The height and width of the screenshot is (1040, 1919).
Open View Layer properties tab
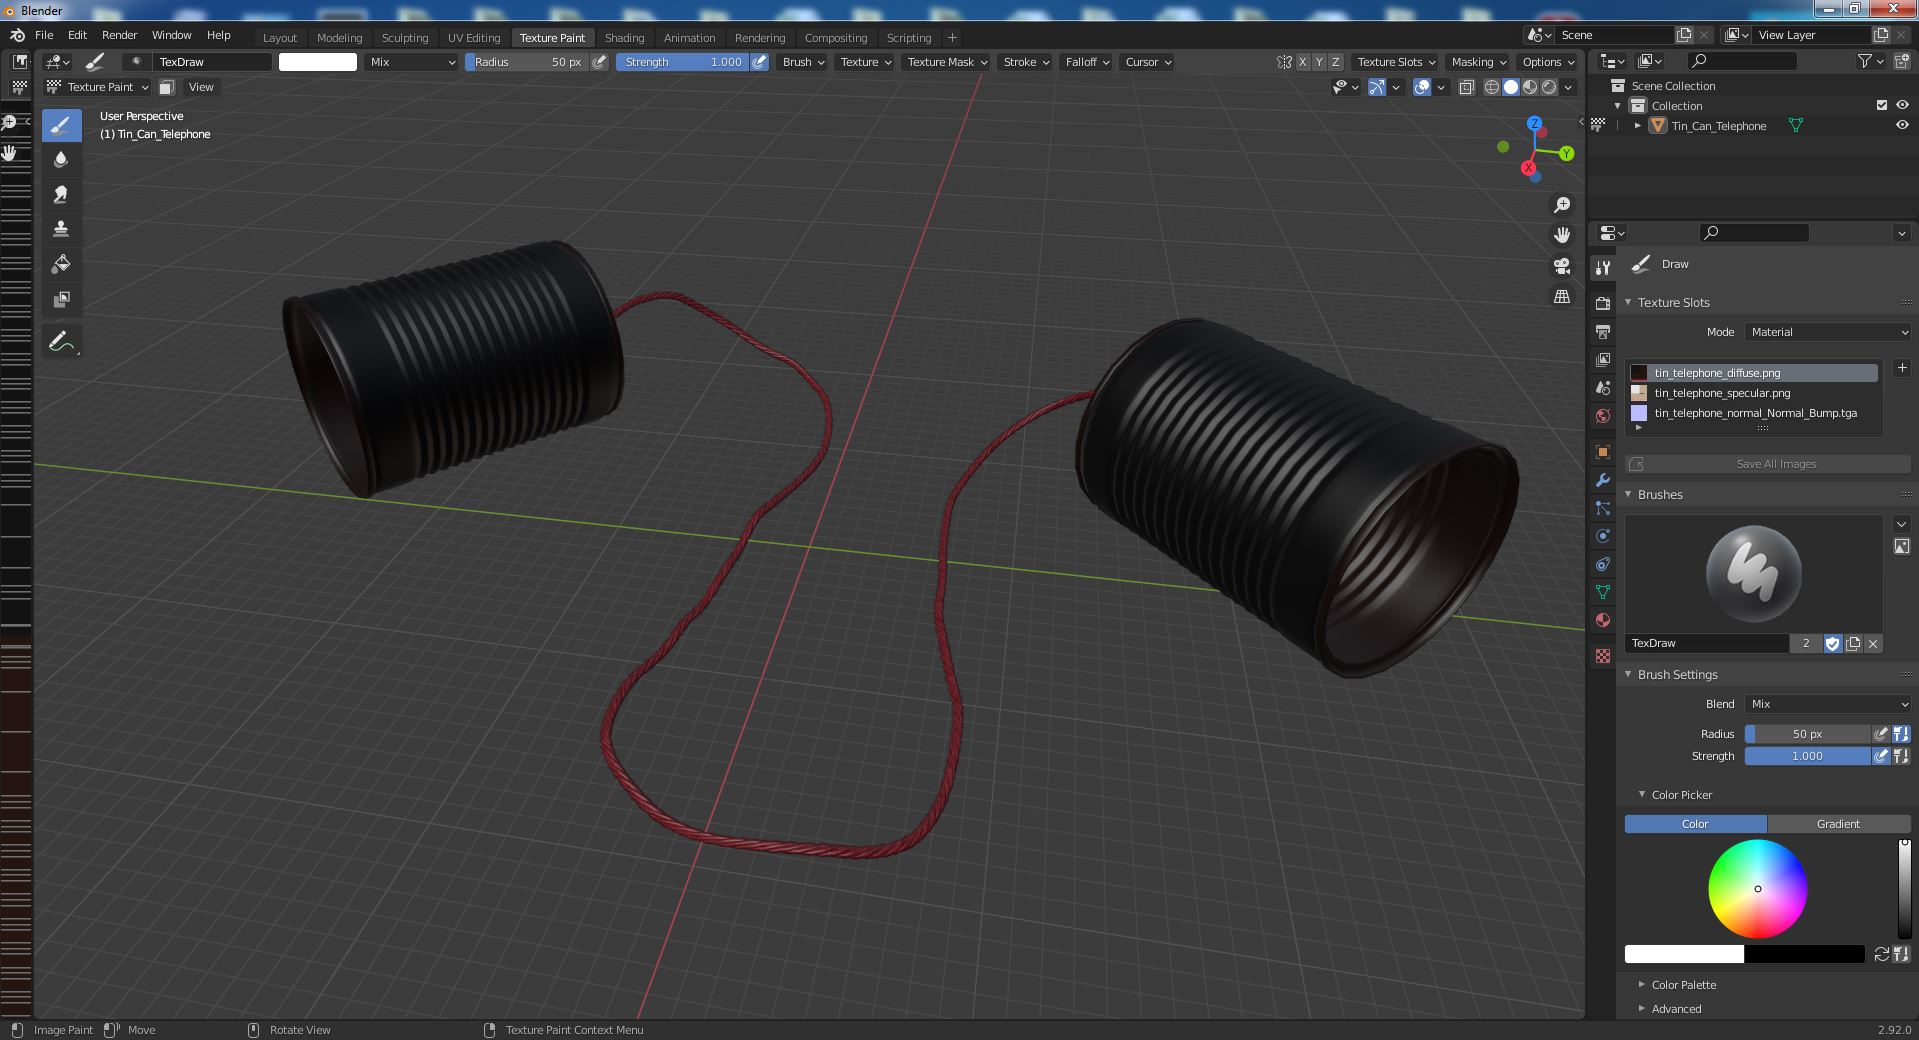(1603, 359)
